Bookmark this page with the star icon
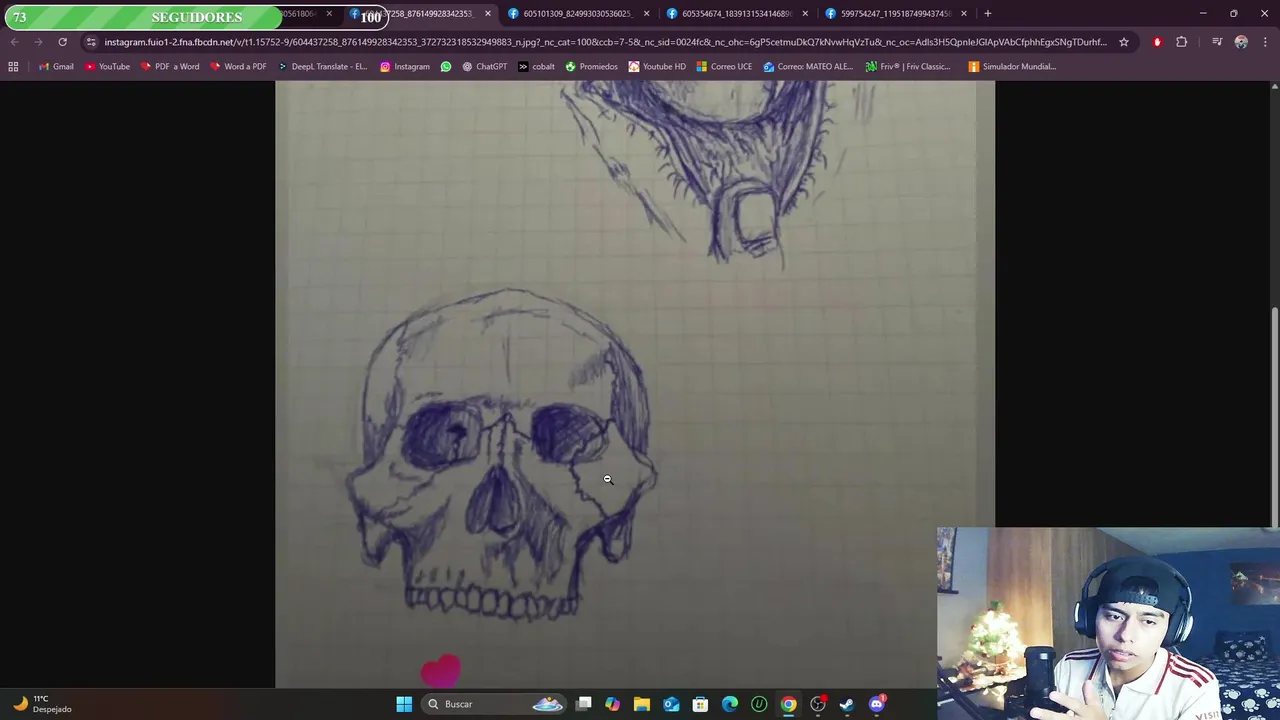Image resolution: width=1280 pixels, height=720 pixels. pos(1124,42)
